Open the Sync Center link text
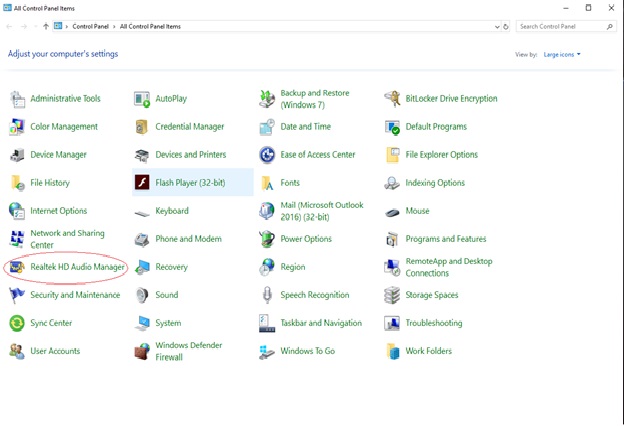 click(51, 323)
